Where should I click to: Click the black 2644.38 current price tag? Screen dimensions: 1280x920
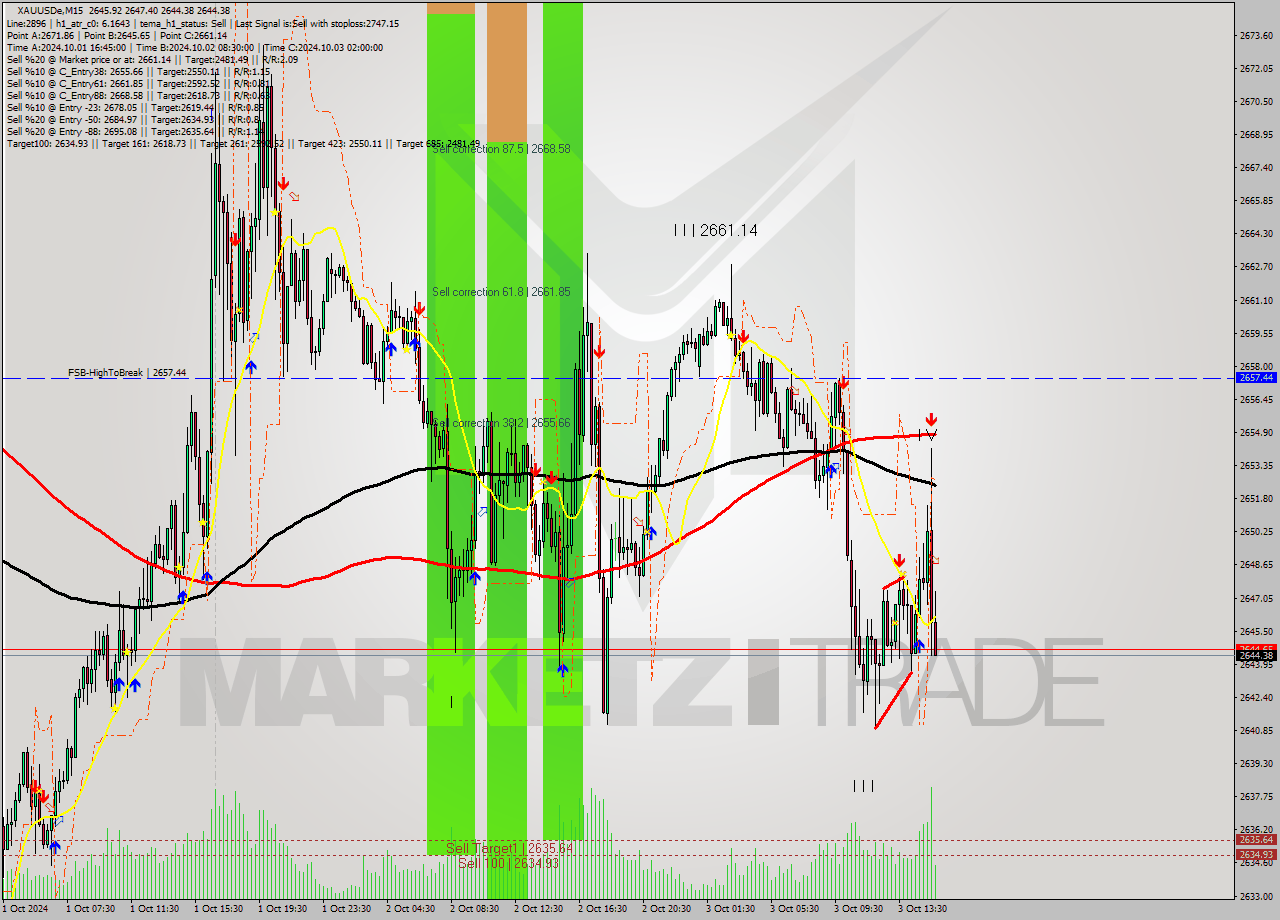coord(1256,655)
